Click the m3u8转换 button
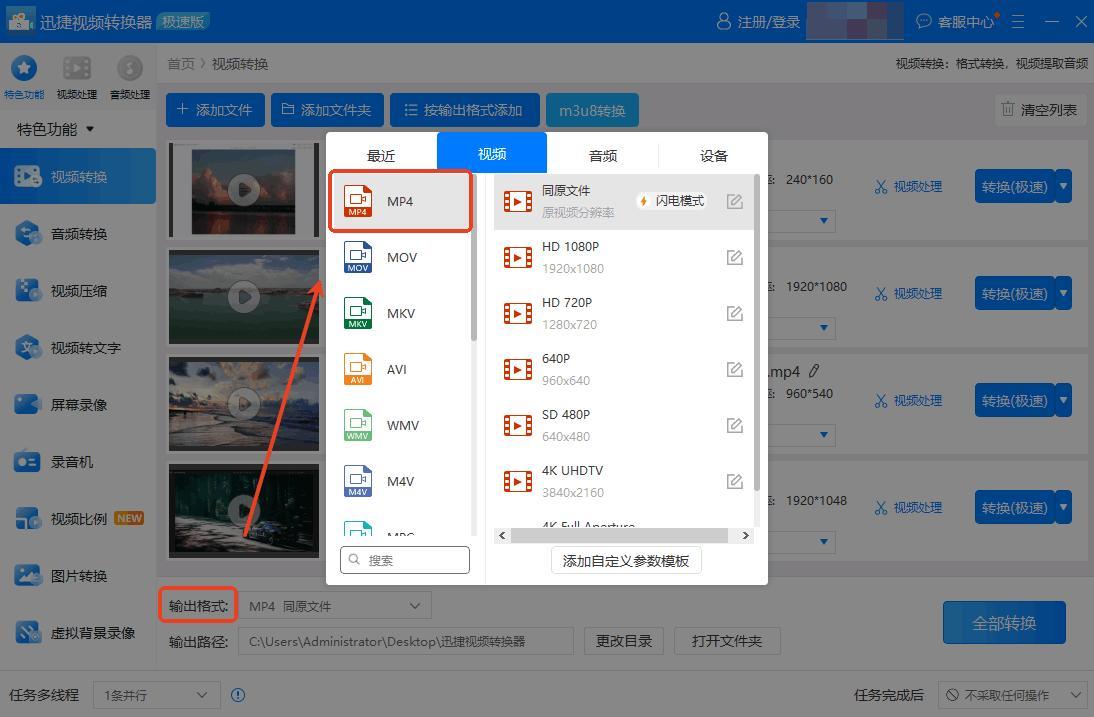 tap(592, 110)
